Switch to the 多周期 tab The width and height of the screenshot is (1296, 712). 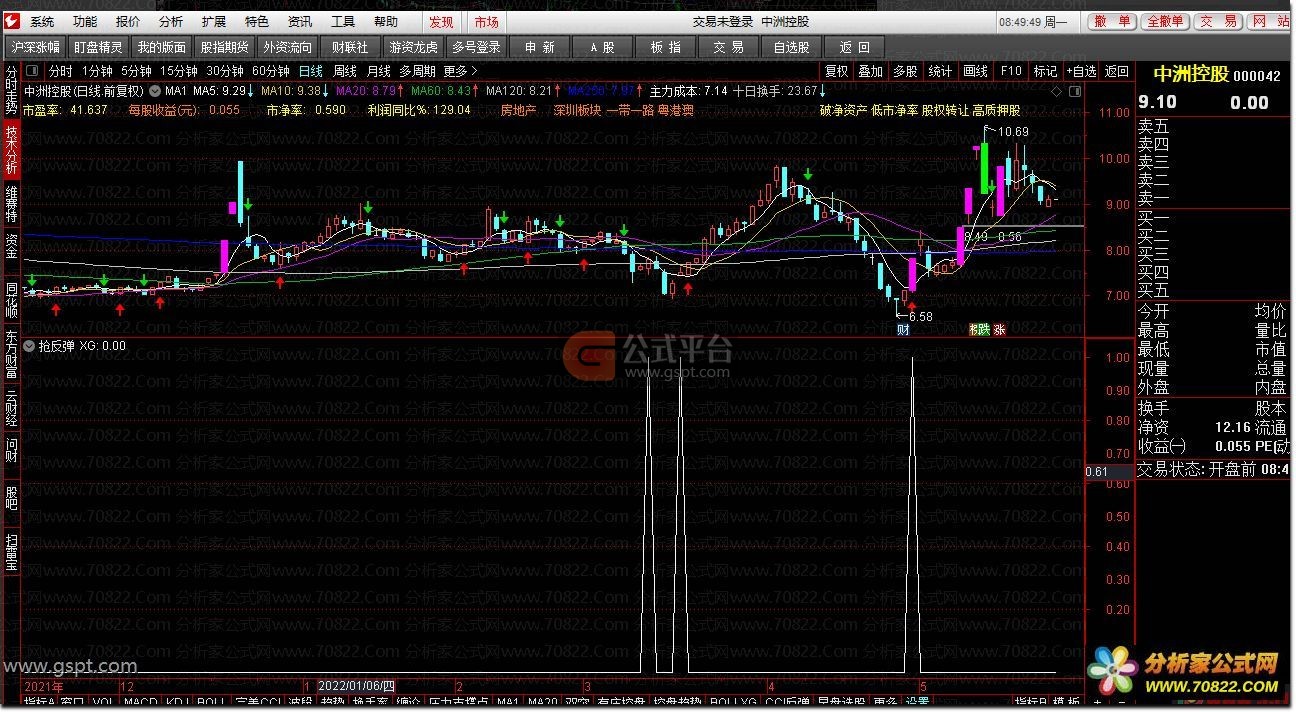(417, 71)
